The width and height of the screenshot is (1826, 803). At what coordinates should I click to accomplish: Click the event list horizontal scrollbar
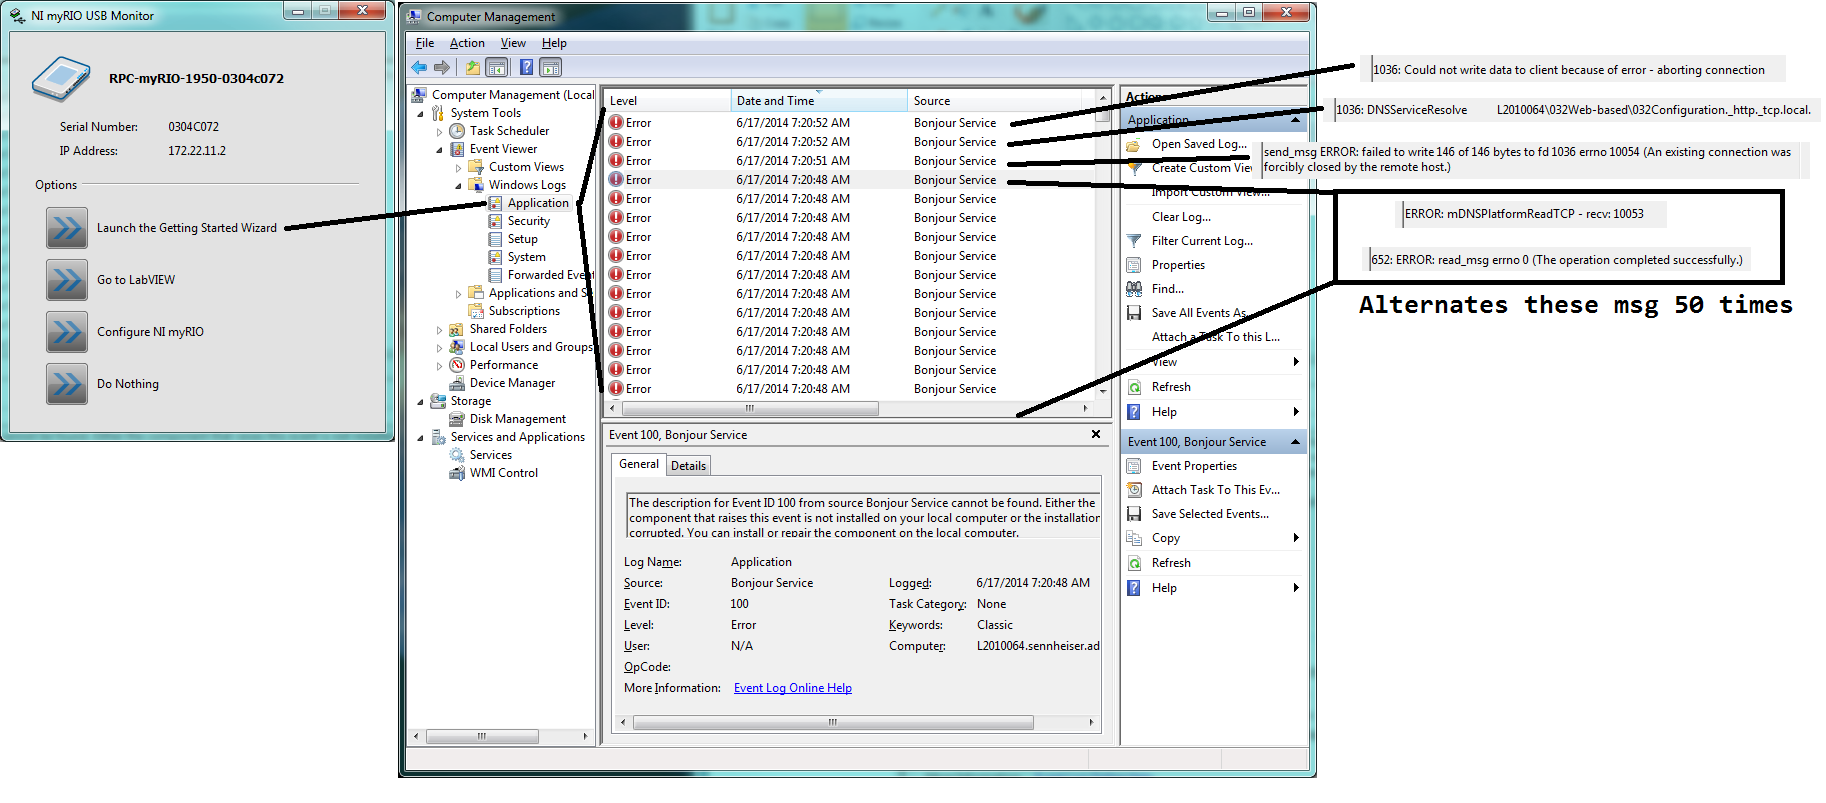[749, 409]
